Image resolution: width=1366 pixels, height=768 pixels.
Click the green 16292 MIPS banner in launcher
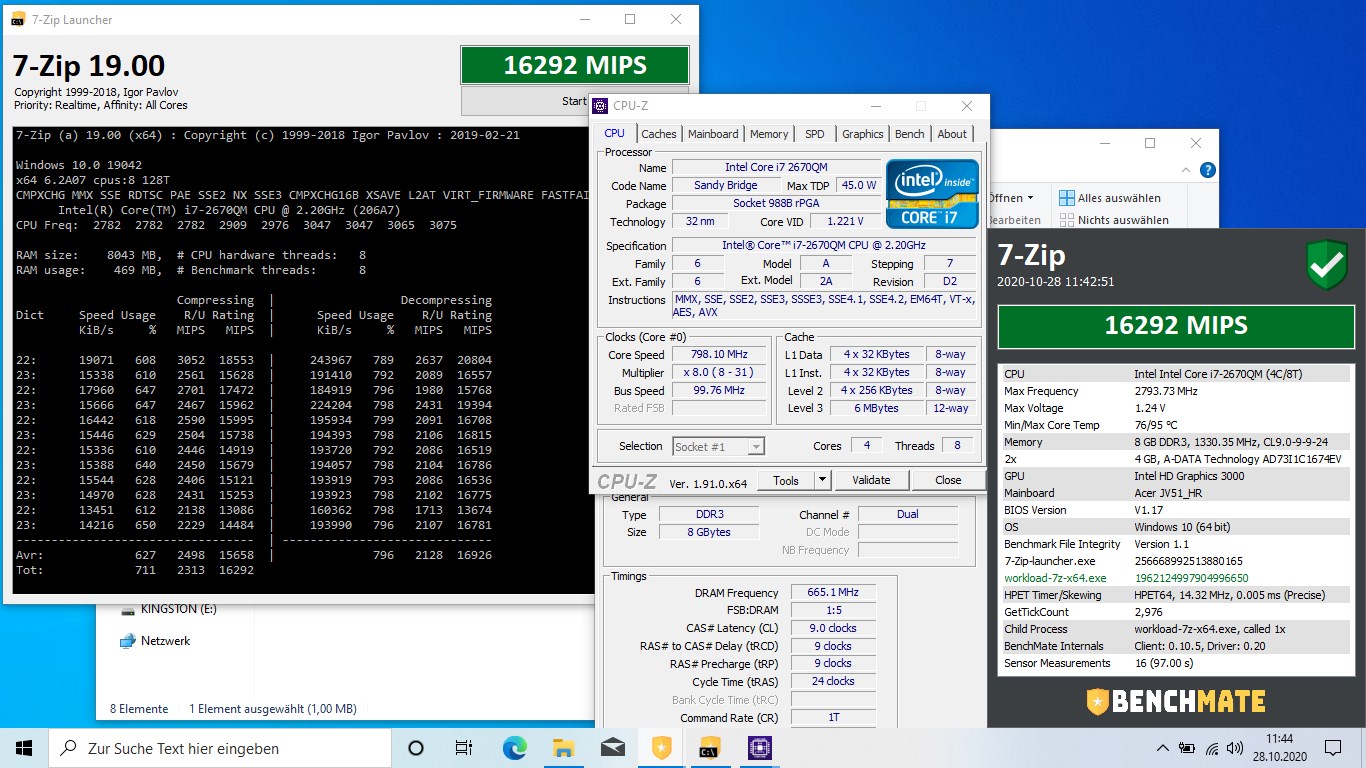(x=575, y=65)
